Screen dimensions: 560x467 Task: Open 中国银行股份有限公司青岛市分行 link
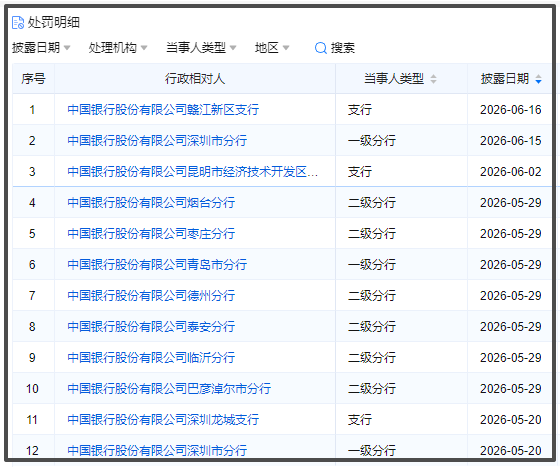(157, 265)
